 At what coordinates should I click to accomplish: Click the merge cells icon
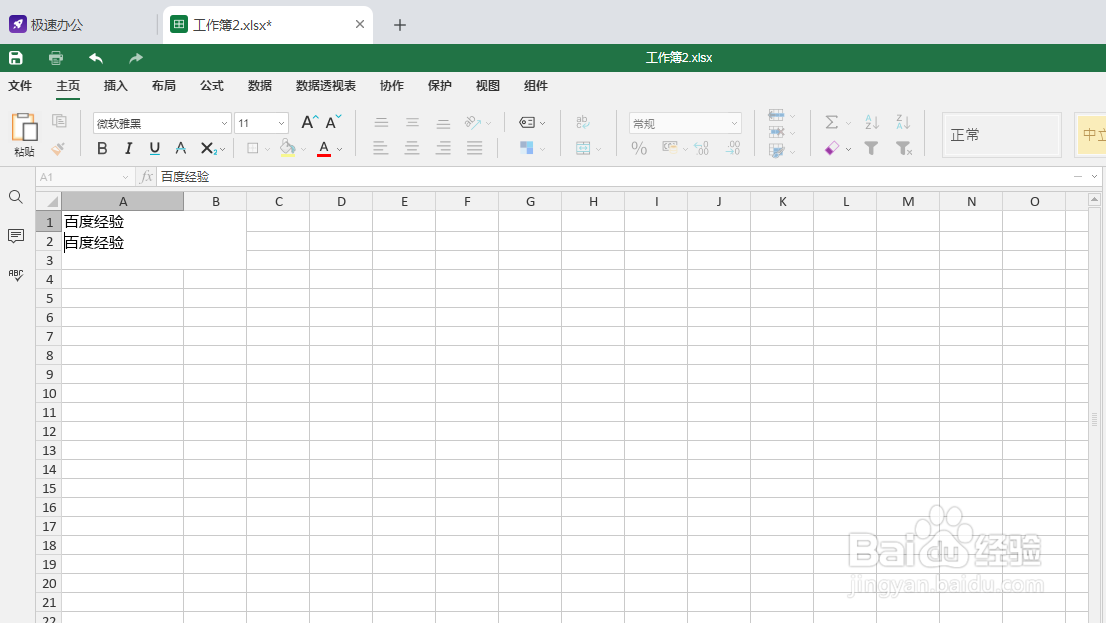tap(583, 148)
